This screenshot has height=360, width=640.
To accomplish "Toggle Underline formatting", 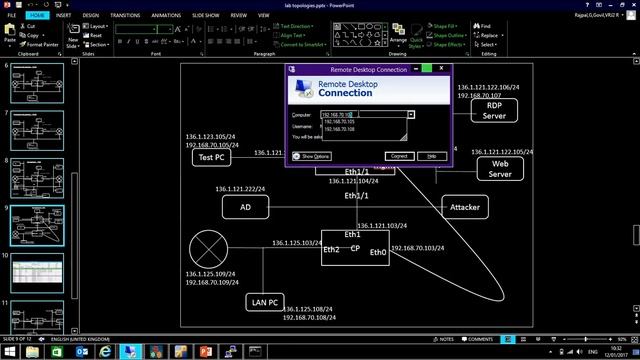I will (137, 42).
